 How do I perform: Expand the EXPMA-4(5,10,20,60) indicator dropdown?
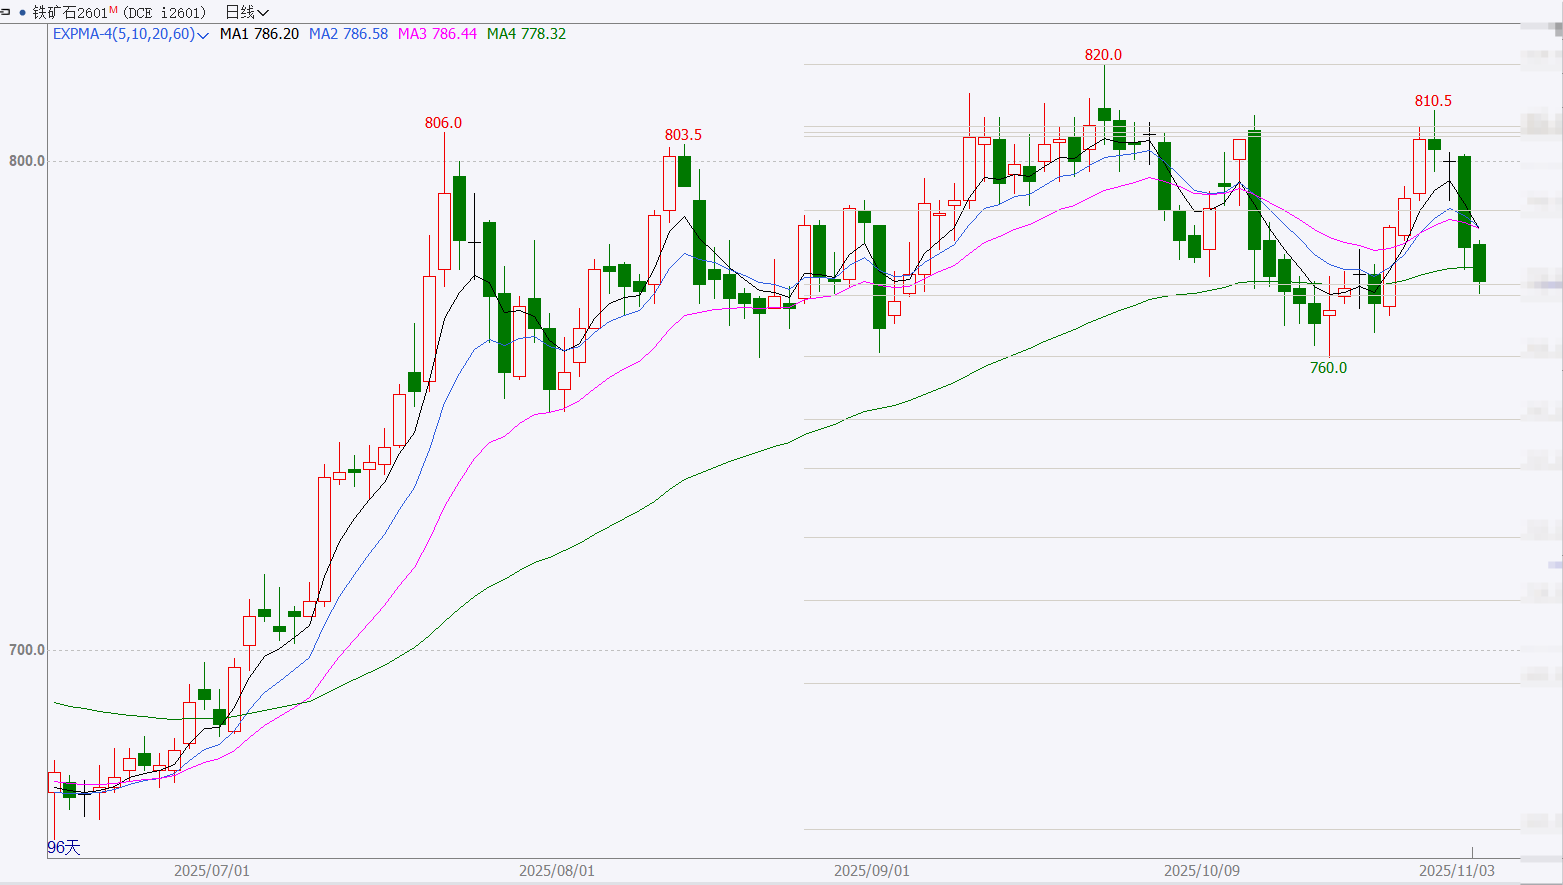(203, 35)
